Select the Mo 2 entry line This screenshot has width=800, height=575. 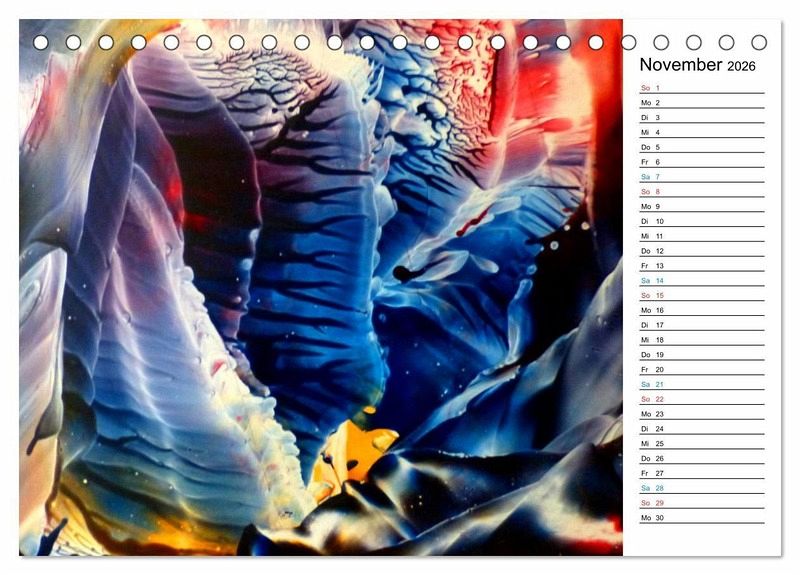[701, 103]
